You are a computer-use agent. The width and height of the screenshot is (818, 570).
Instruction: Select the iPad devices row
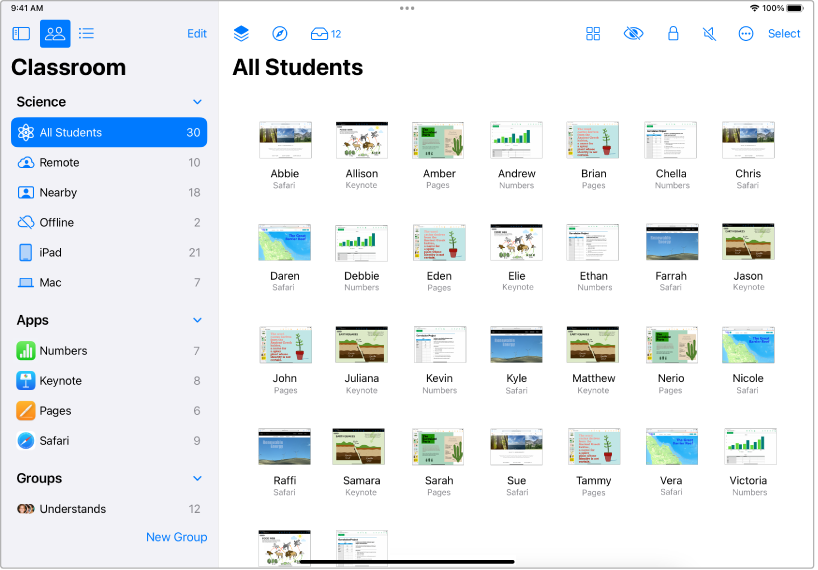tap(109, 252)
